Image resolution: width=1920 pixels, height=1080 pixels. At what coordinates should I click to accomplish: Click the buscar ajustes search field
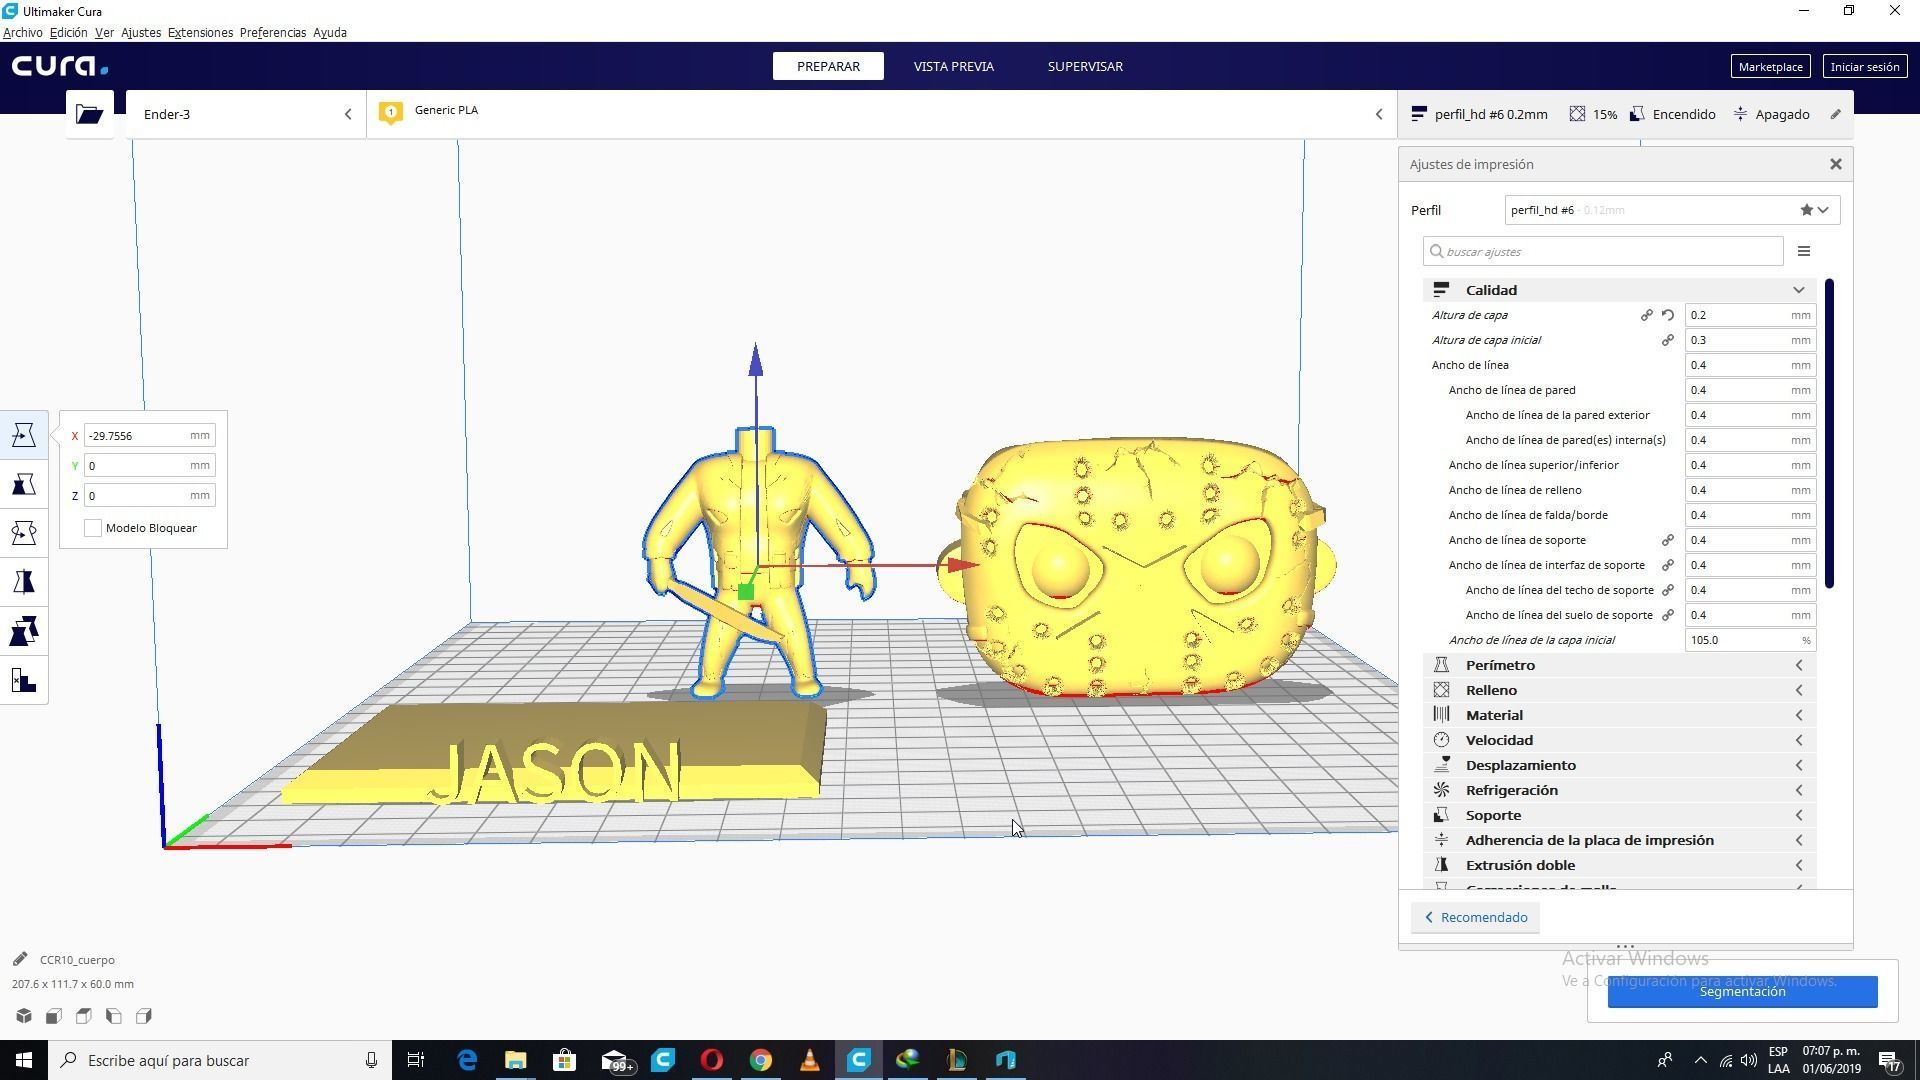(x=1603, y=251)
